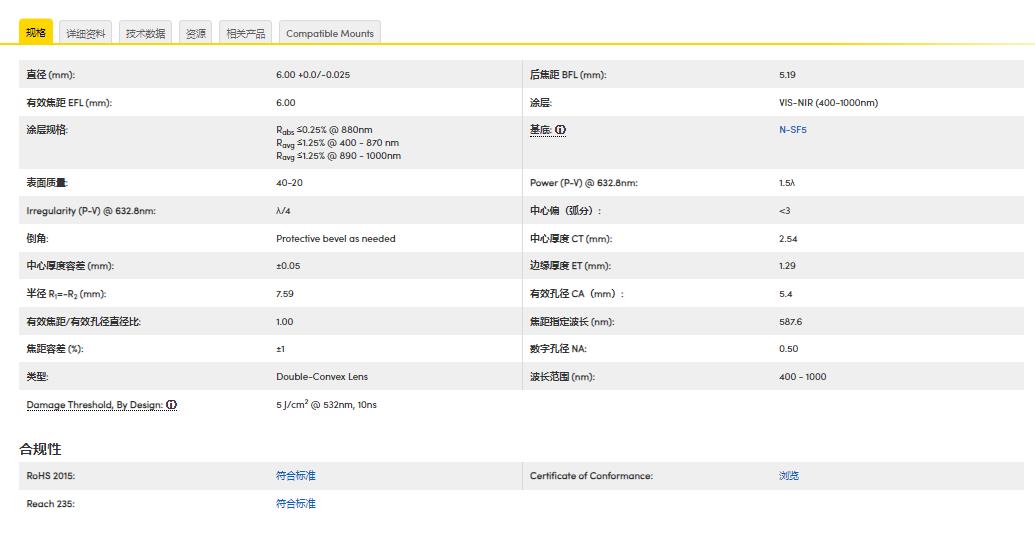This screenshot has width=1035, height=546.
Task: Click the info icon next to 基底
Action: [x=561, y=130]
